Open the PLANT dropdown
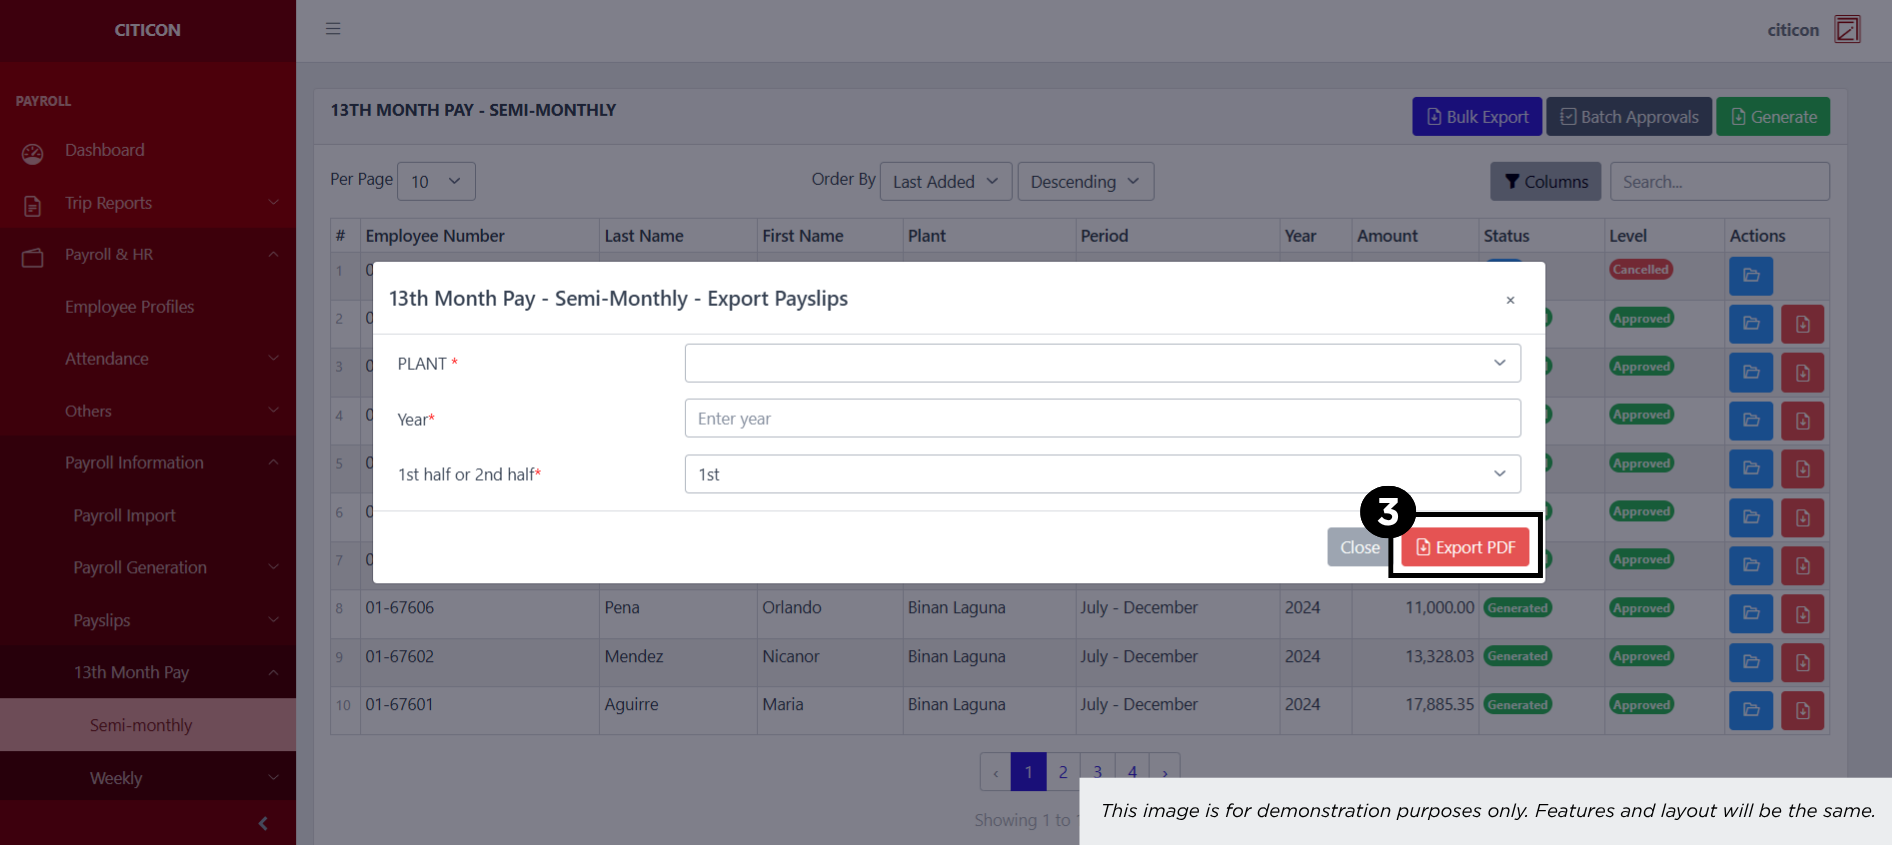The width and height of the screenshot is (1892, 845). 1102,363
